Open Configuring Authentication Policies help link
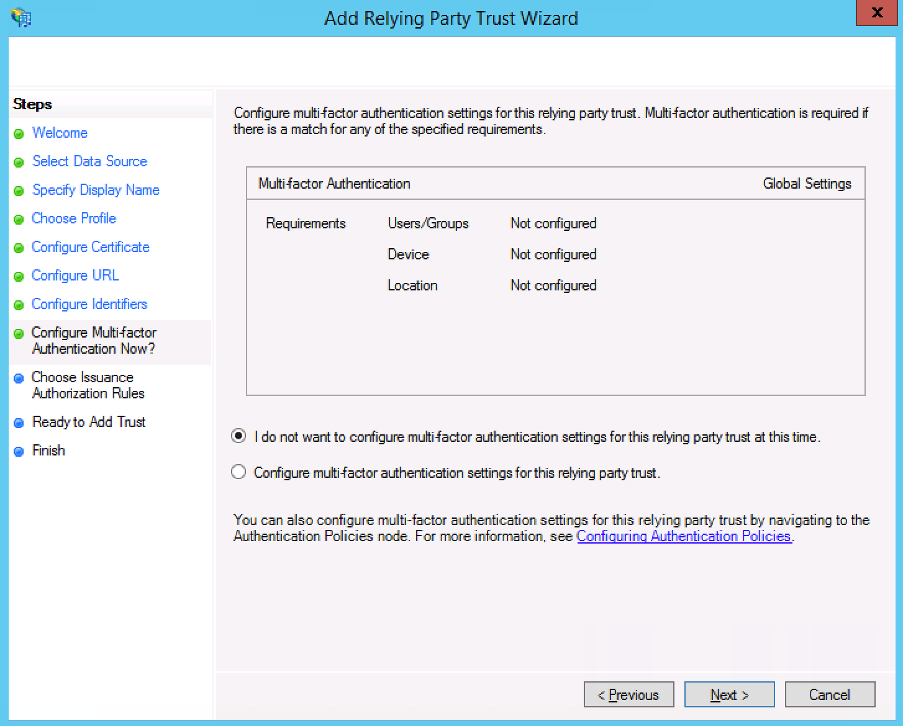 [684, 536]
